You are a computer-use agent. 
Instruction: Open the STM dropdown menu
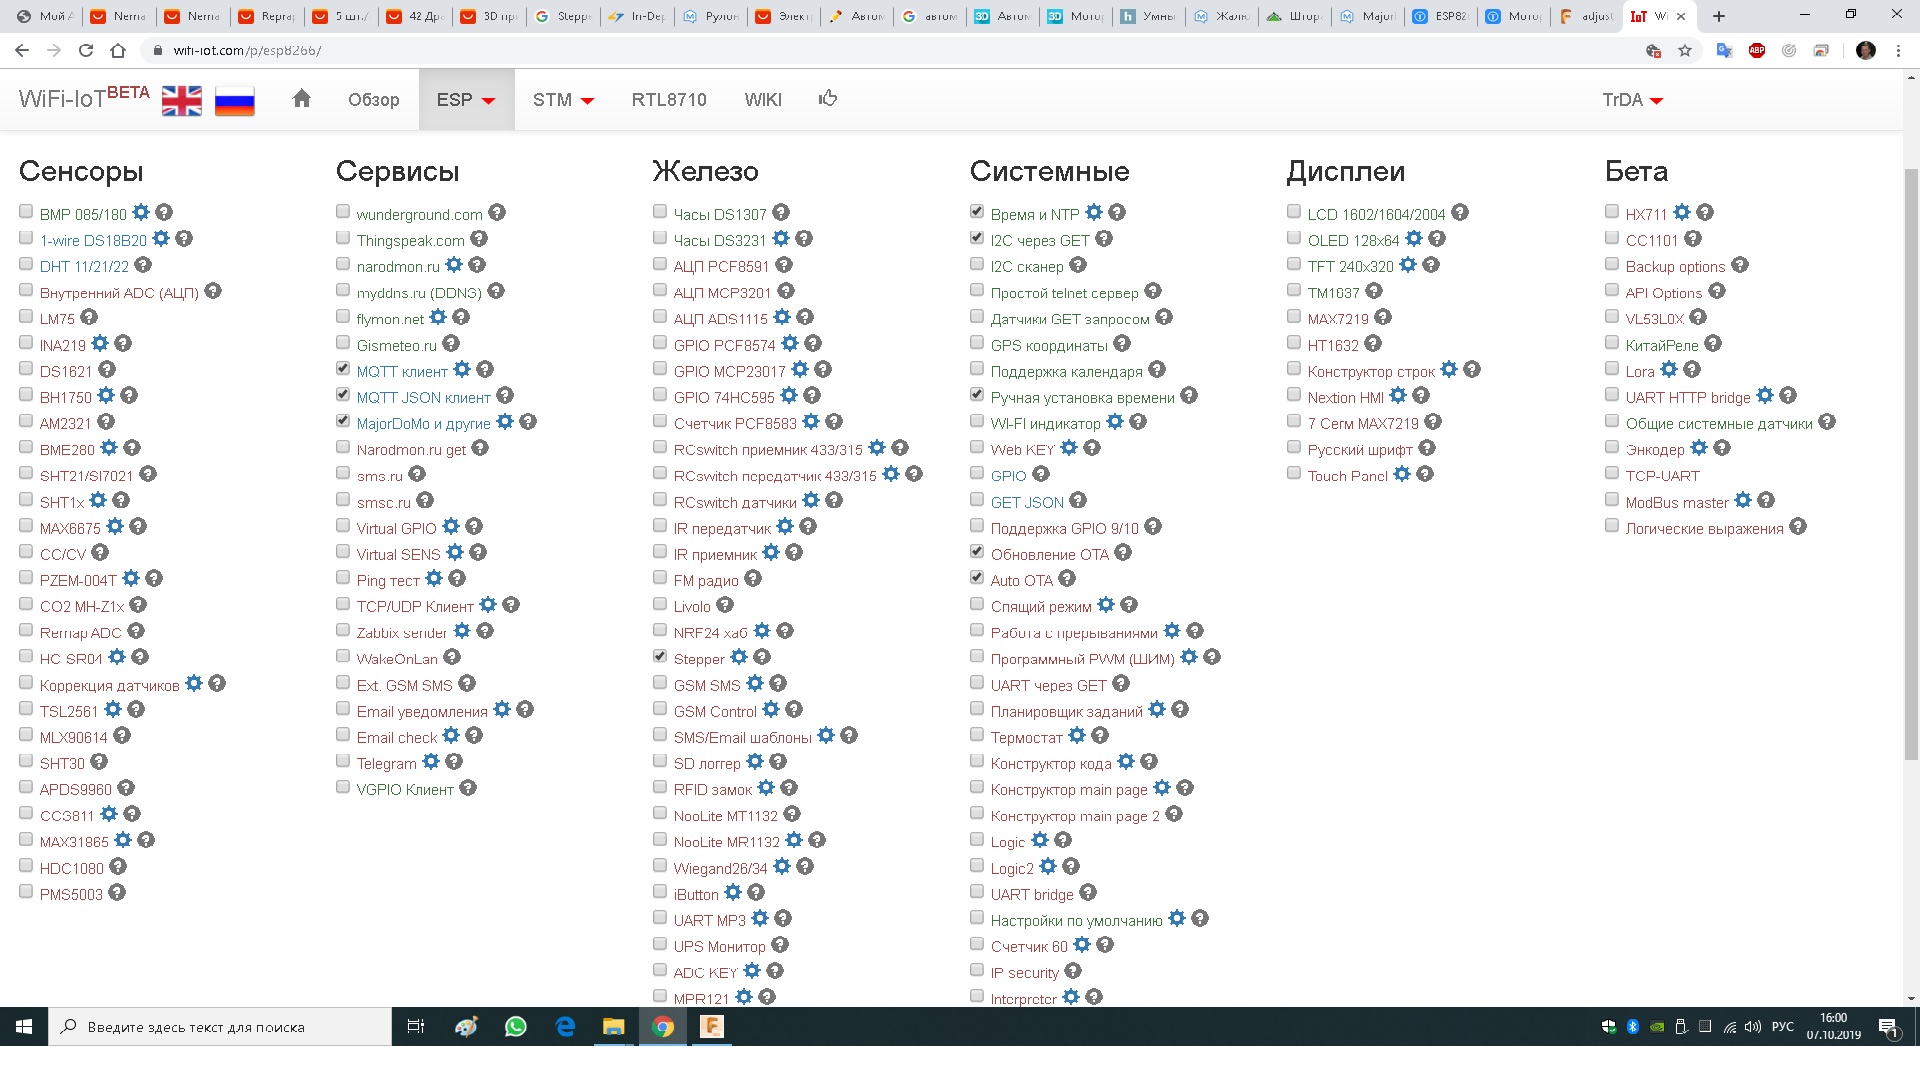click(x=563, y=100)
